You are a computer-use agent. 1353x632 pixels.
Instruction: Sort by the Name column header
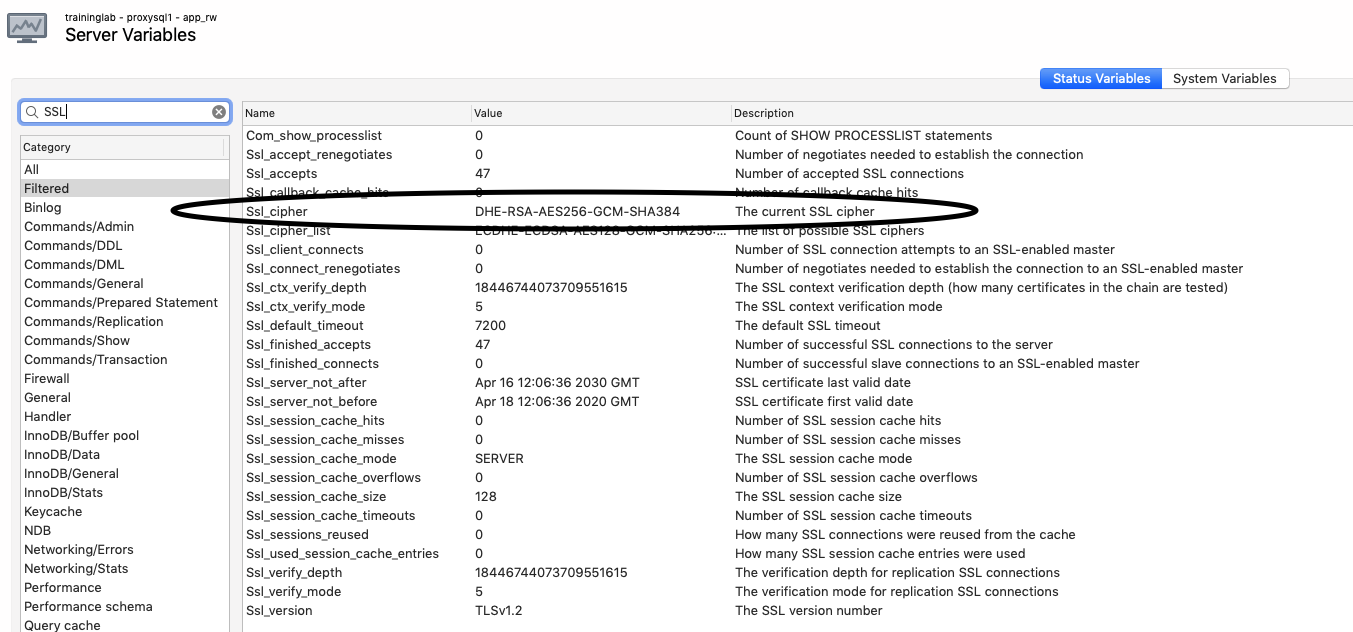[258, 113]
